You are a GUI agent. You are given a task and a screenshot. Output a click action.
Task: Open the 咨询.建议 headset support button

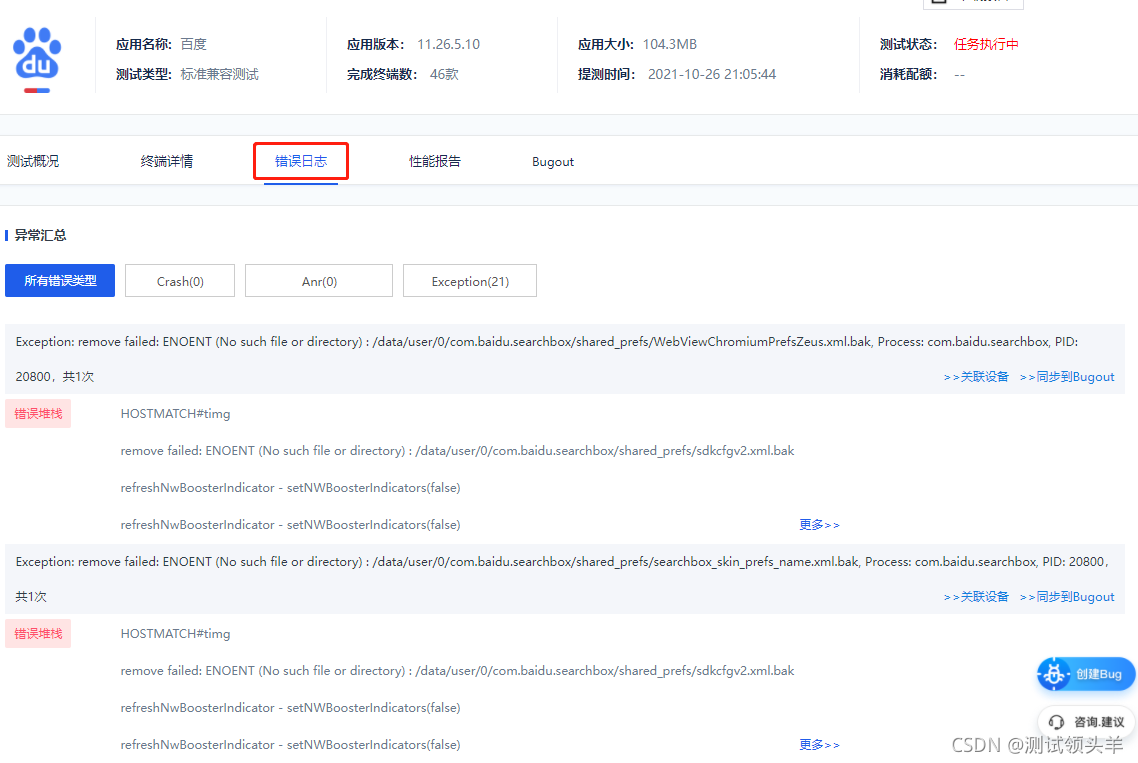[1086, 722]
